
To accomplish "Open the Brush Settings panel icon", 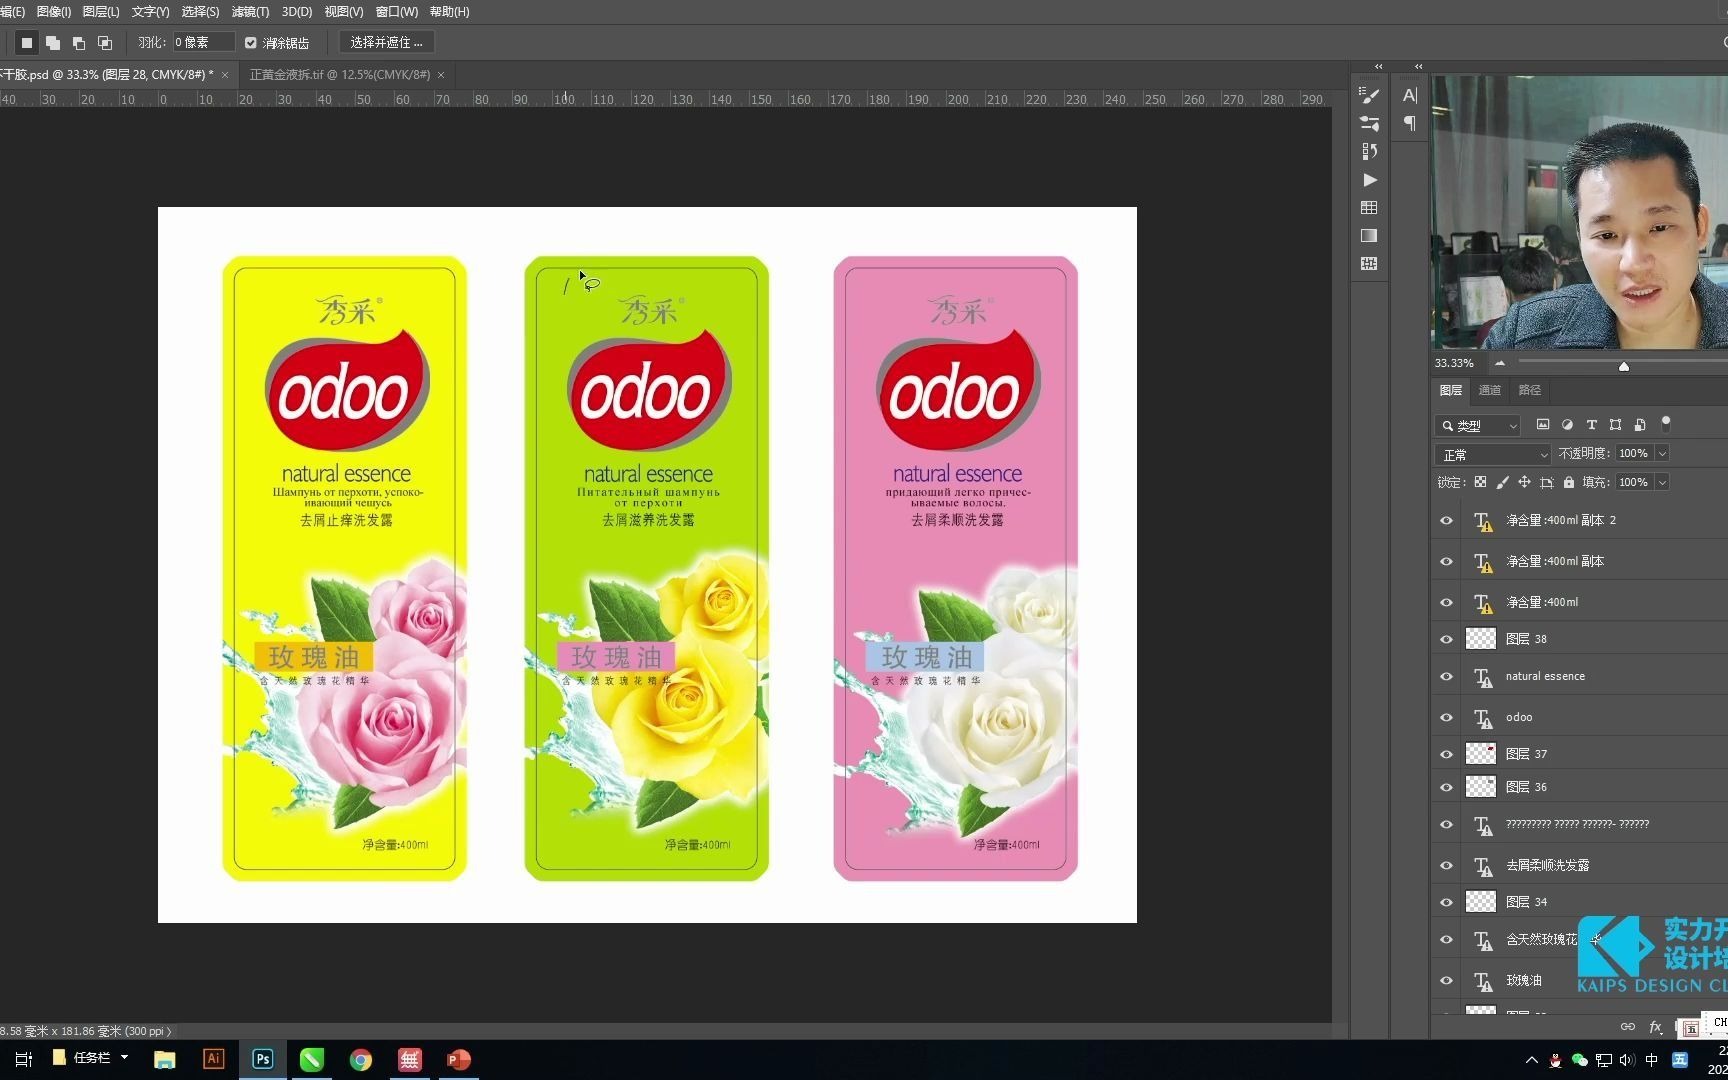I will 1369,95.
